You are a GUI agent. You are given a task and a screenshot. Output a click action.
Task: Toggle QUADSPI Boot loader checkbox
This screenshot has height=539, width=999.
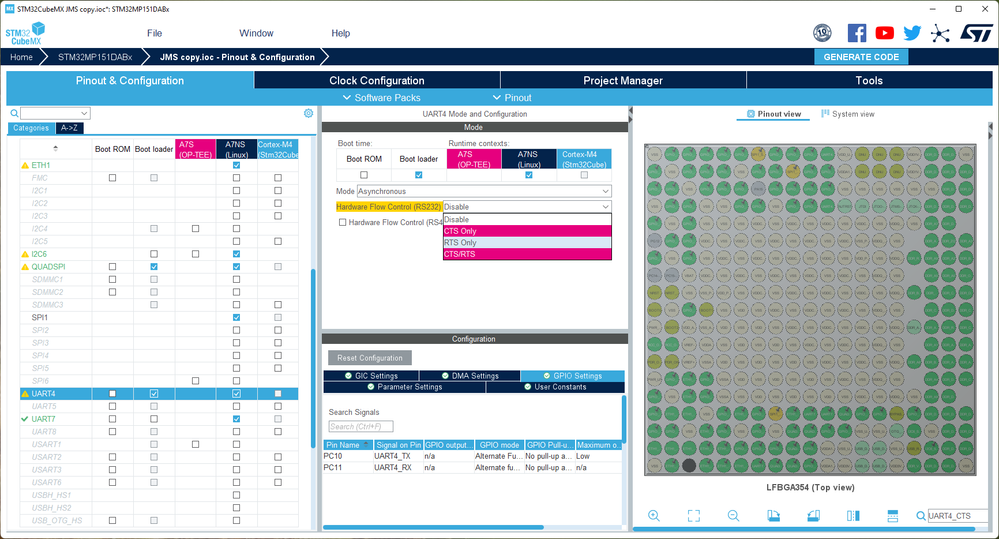[154, 267]
